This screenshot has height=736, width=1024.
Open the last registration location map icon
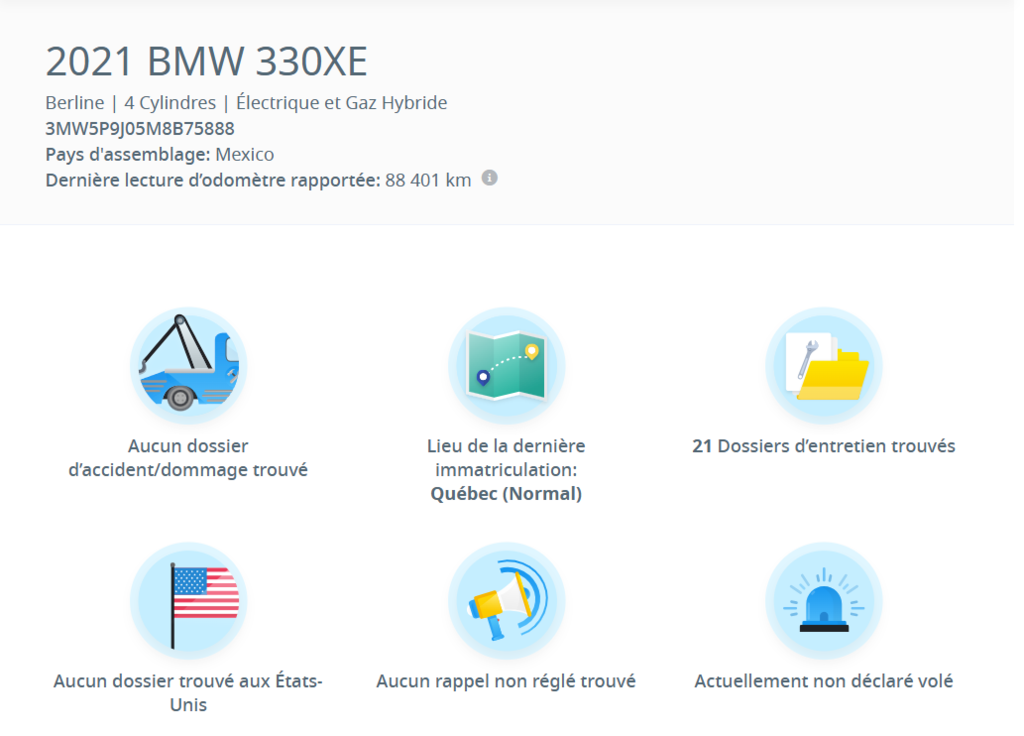point(506,364)
